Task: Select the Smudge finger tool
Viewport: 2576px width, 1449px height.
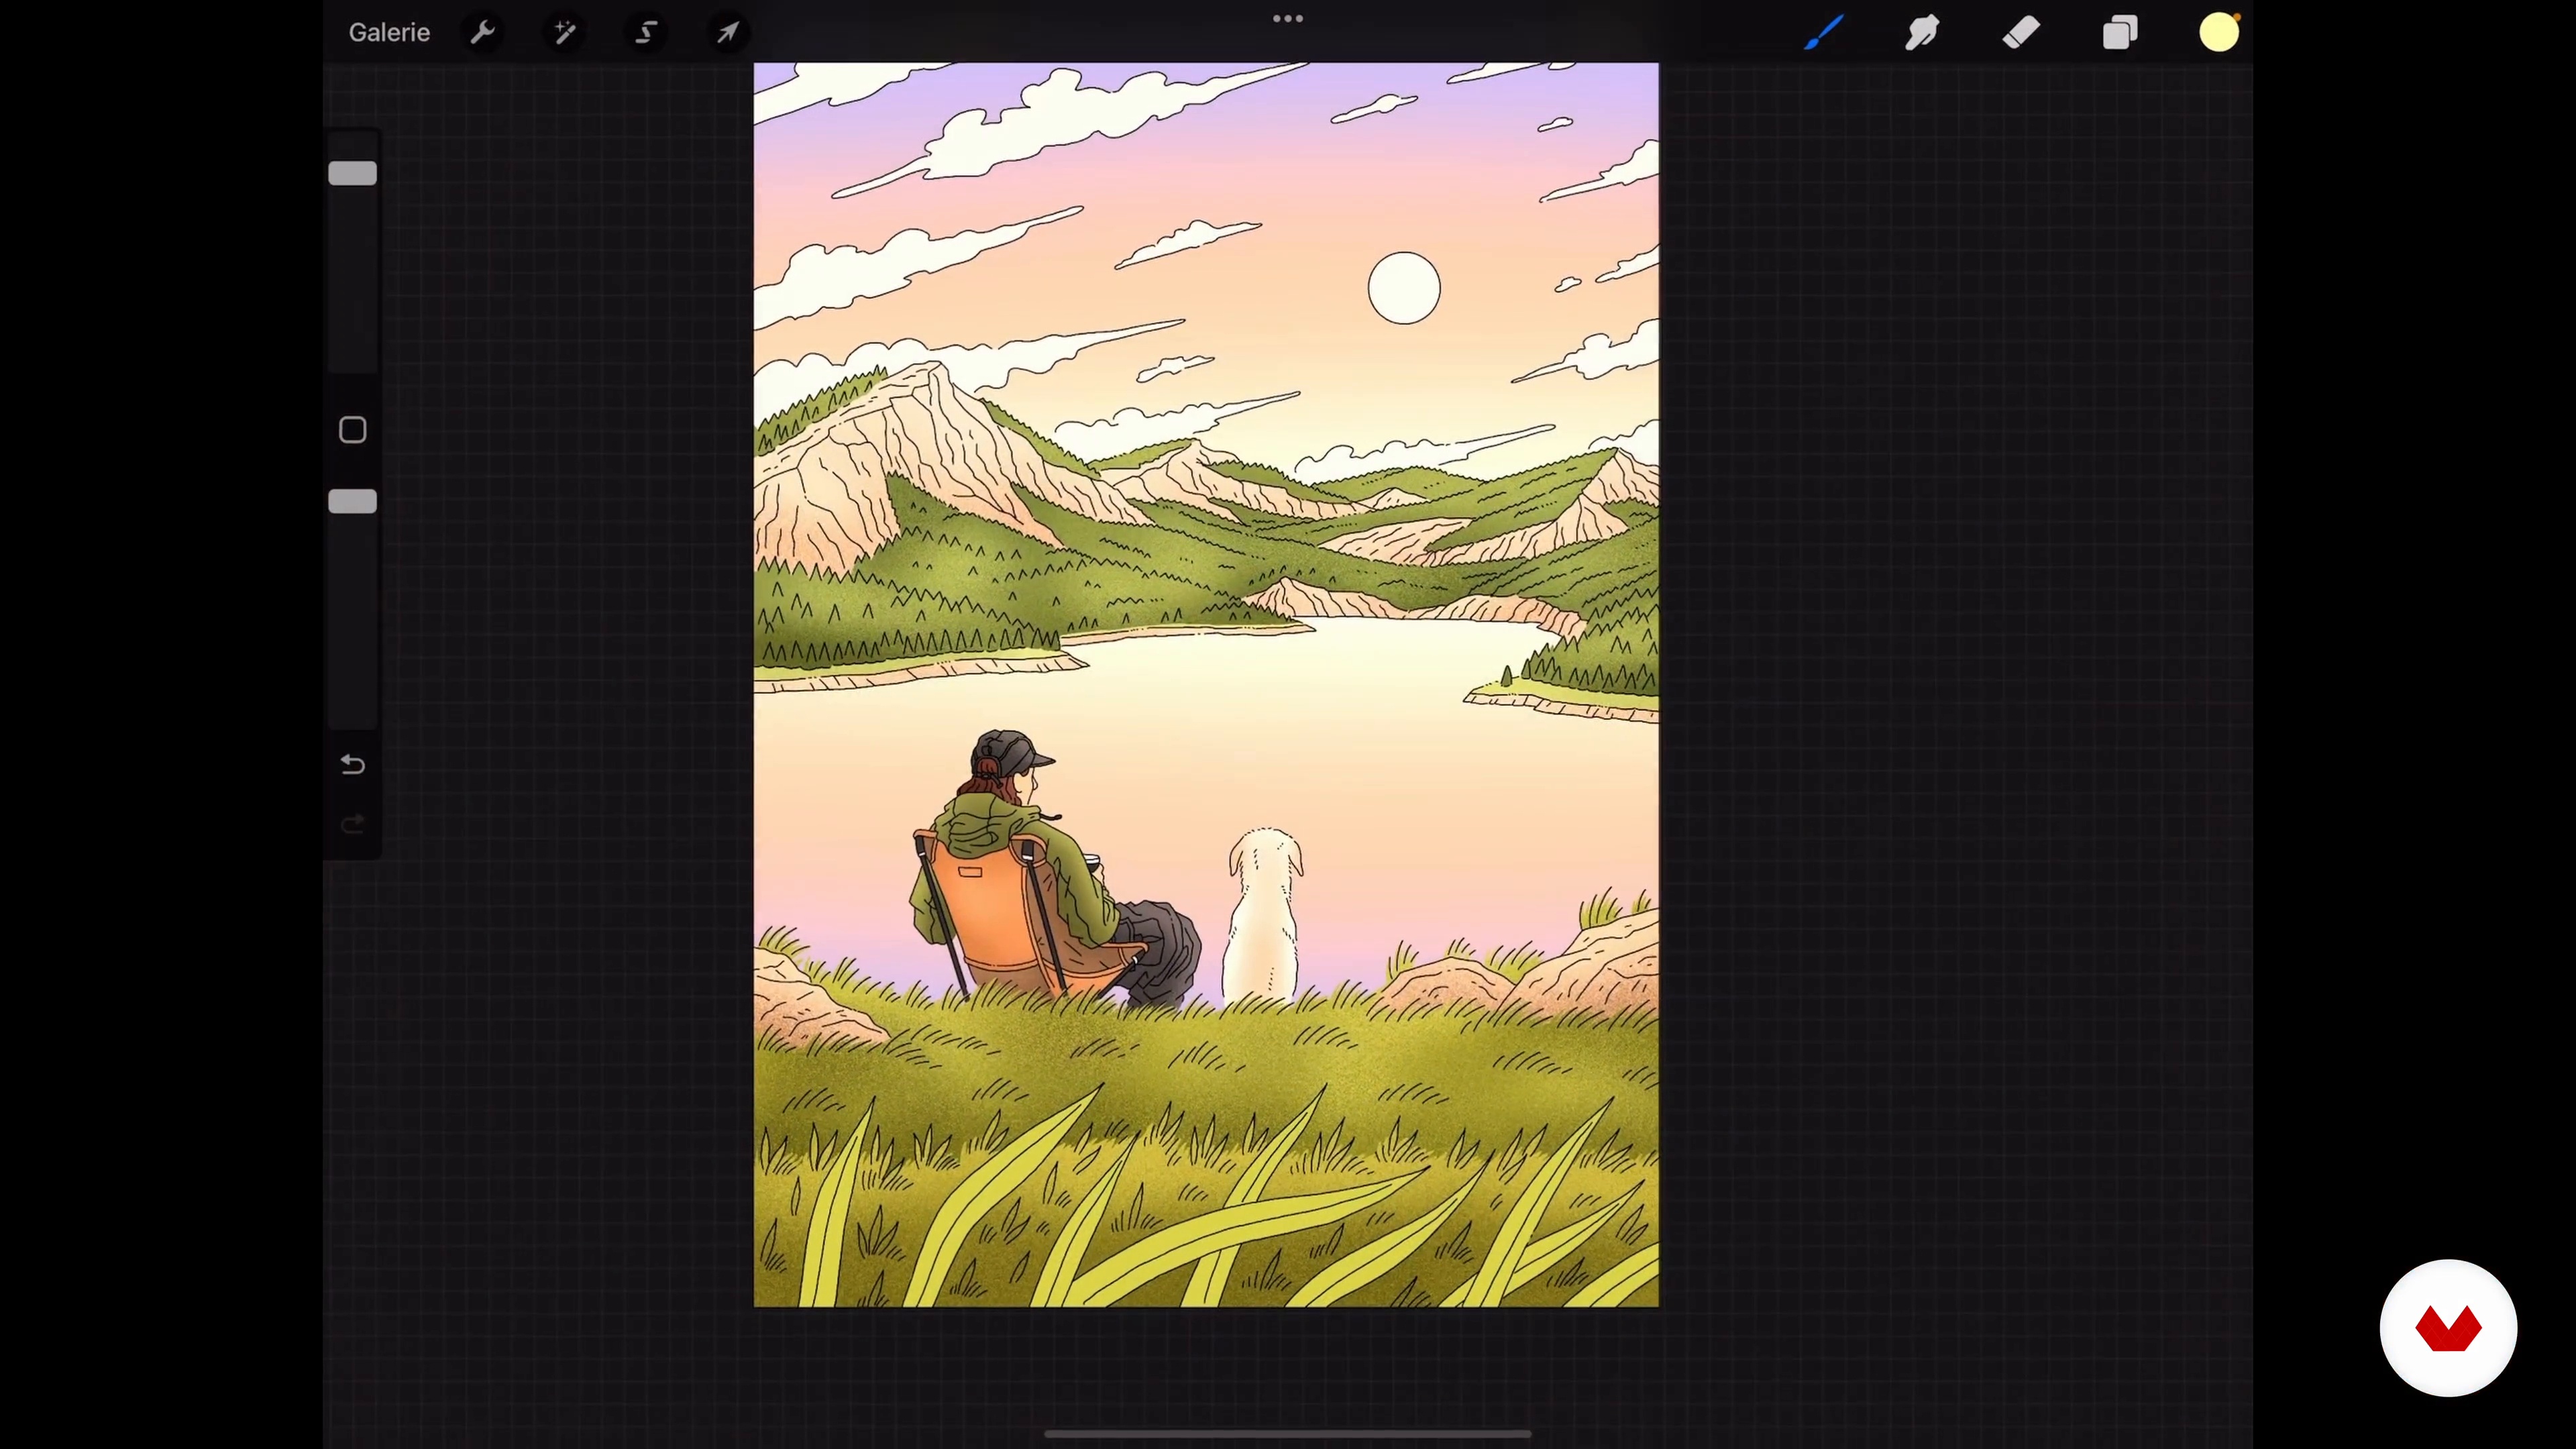Action: [x=1922, y=32]
